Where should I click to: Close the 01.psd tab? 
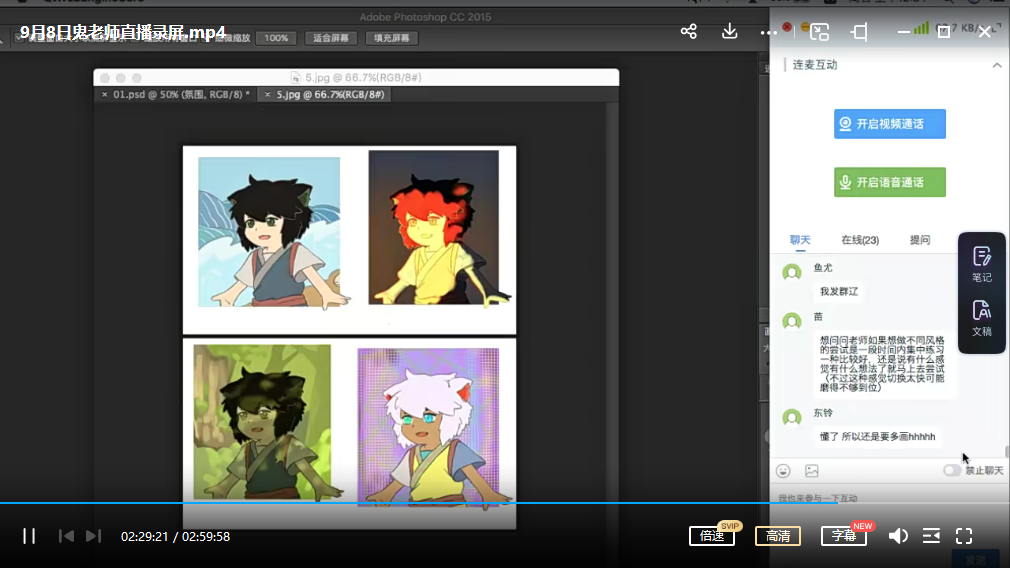(104, 95)
